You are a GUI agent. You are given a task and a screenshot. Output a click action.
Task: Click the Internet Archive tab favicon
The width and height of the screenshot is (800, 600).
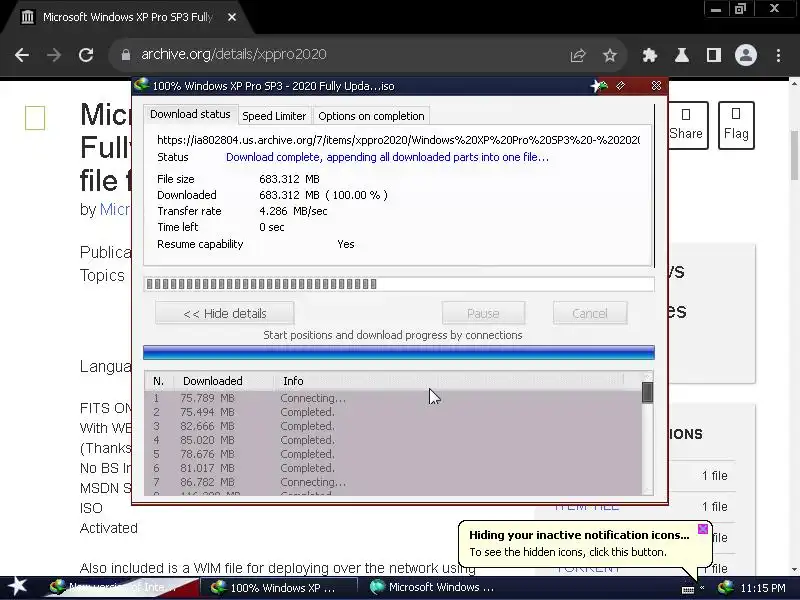tap(28, 17)
